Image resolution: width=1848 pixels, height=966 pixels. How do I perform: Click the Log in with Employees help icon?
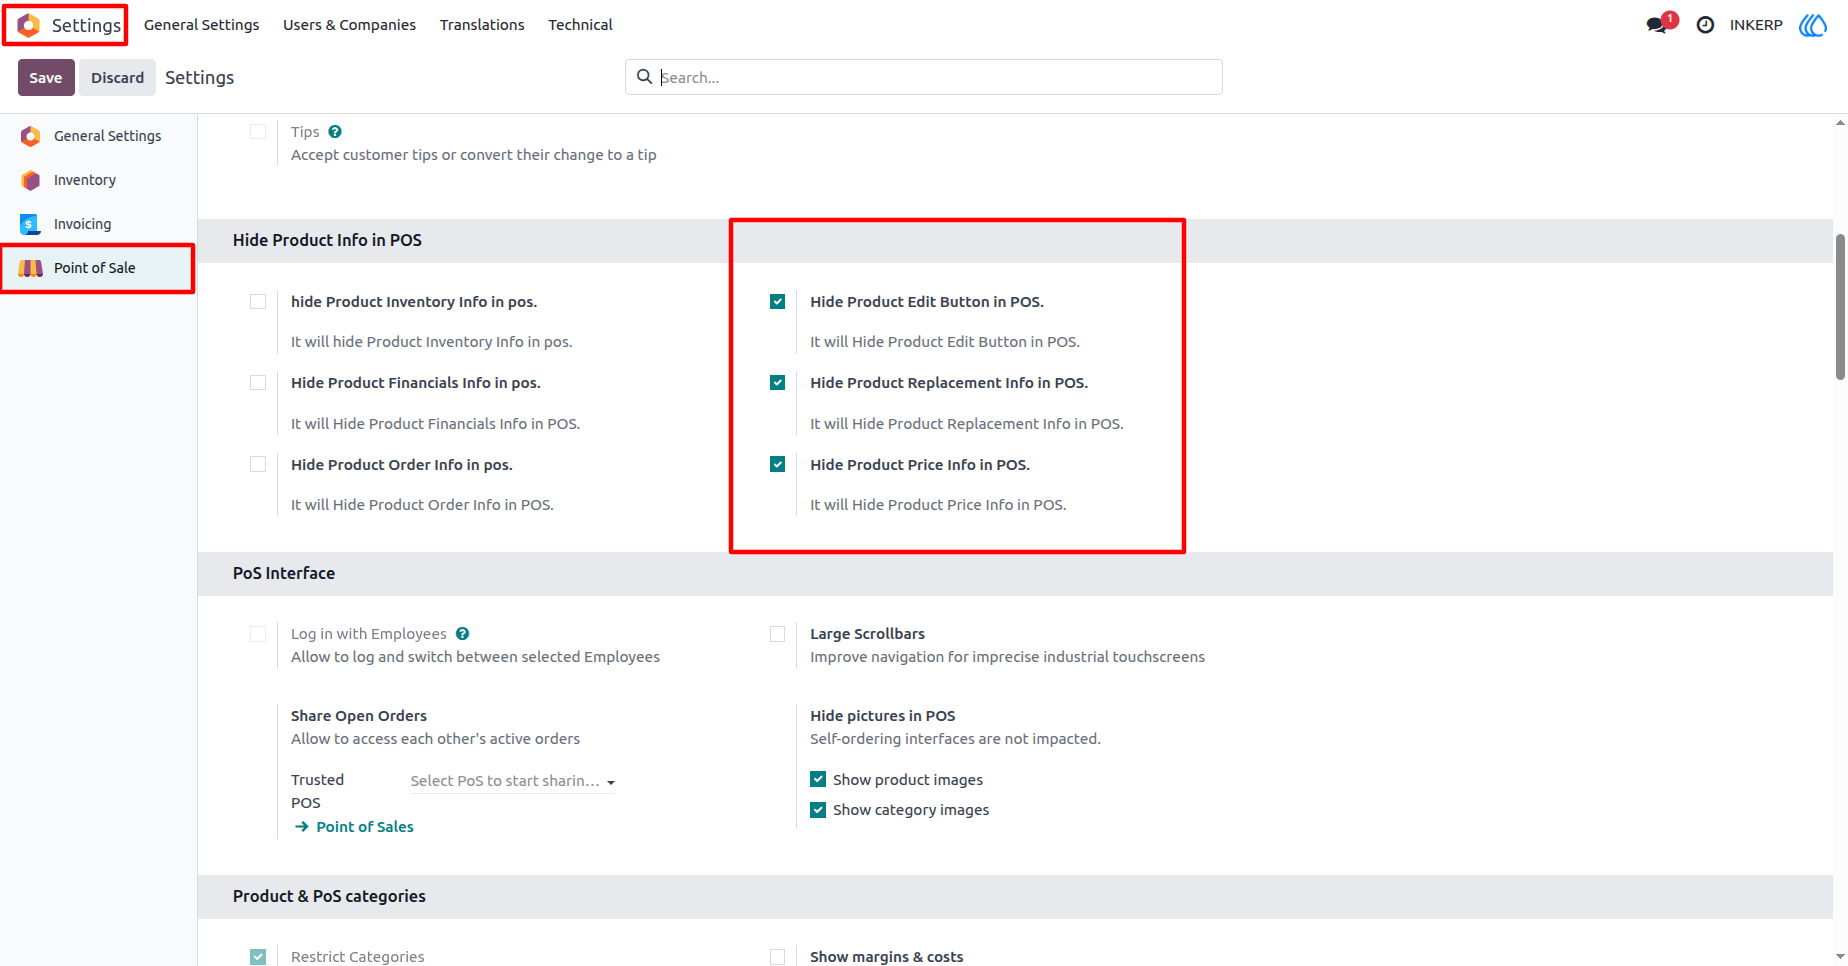tap(462, 634)
